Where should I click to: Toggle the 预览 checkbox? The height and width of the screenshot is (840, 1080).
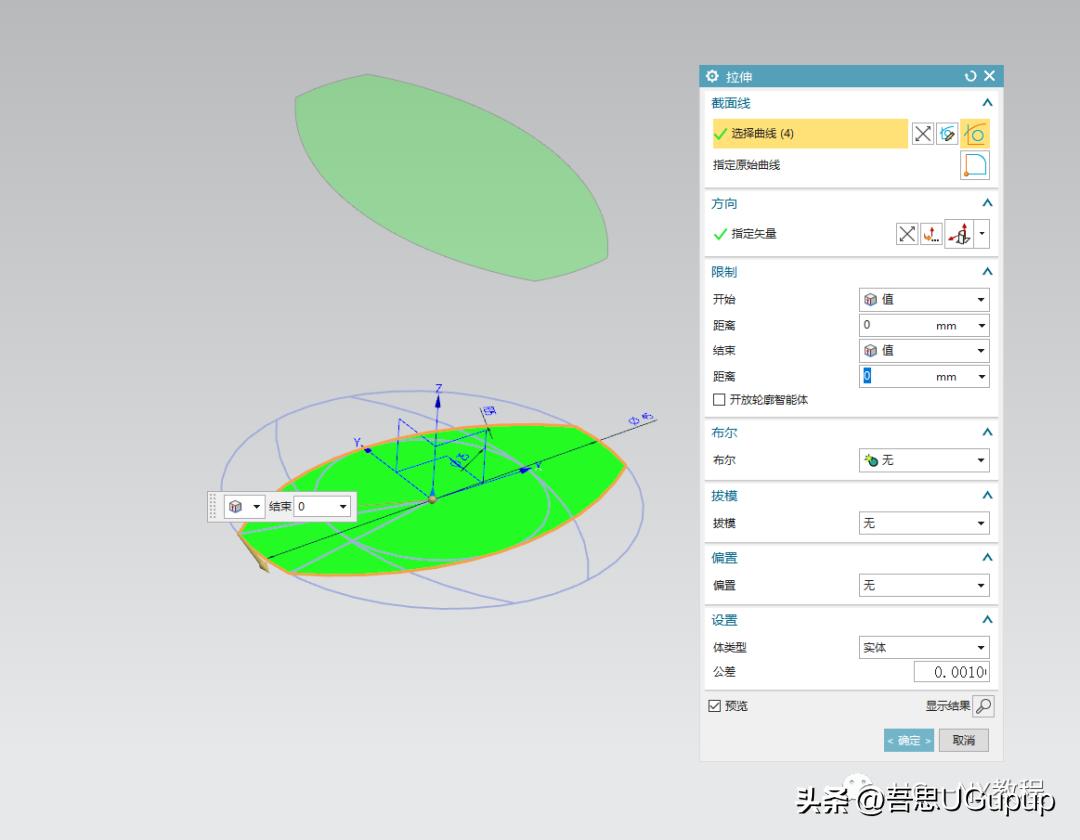tap(714, 706)
